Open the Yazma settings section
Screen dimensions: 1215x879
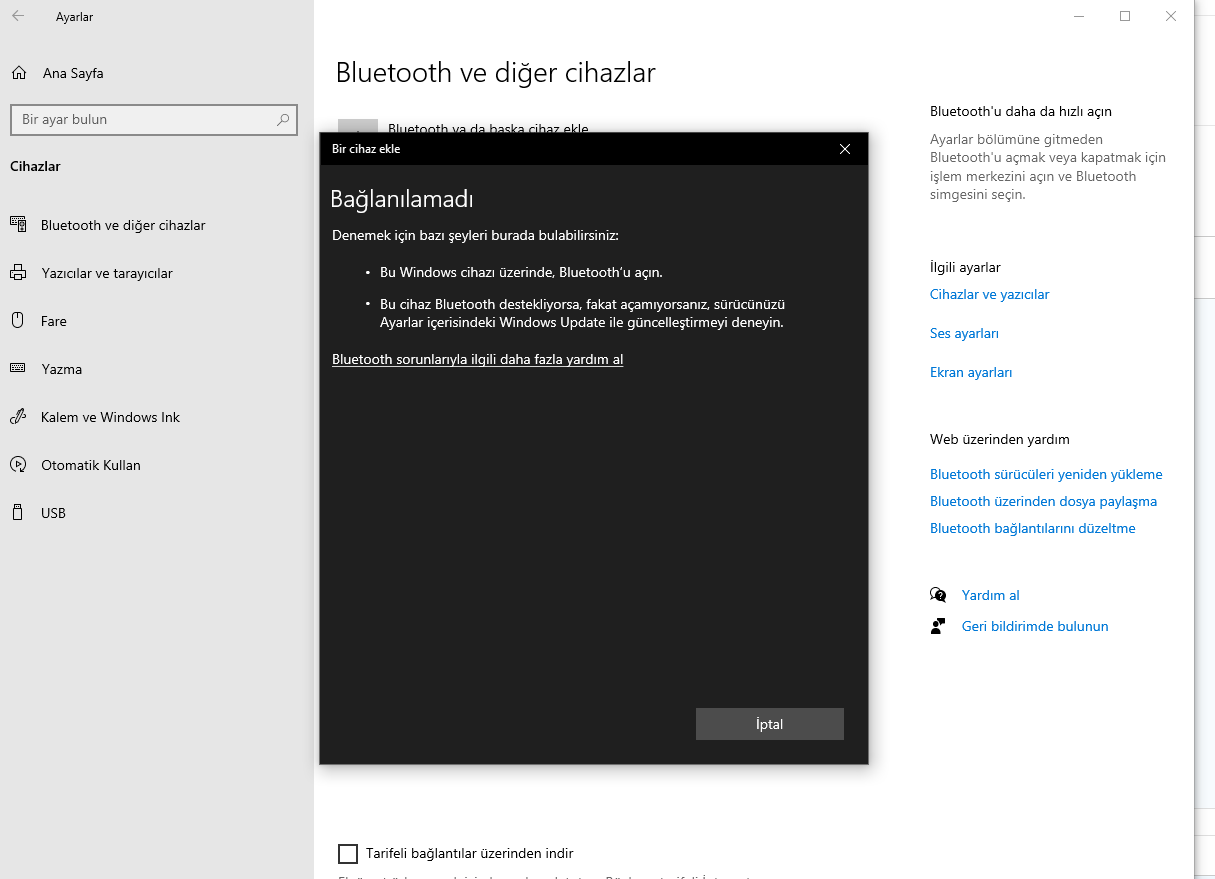(61, 369)
